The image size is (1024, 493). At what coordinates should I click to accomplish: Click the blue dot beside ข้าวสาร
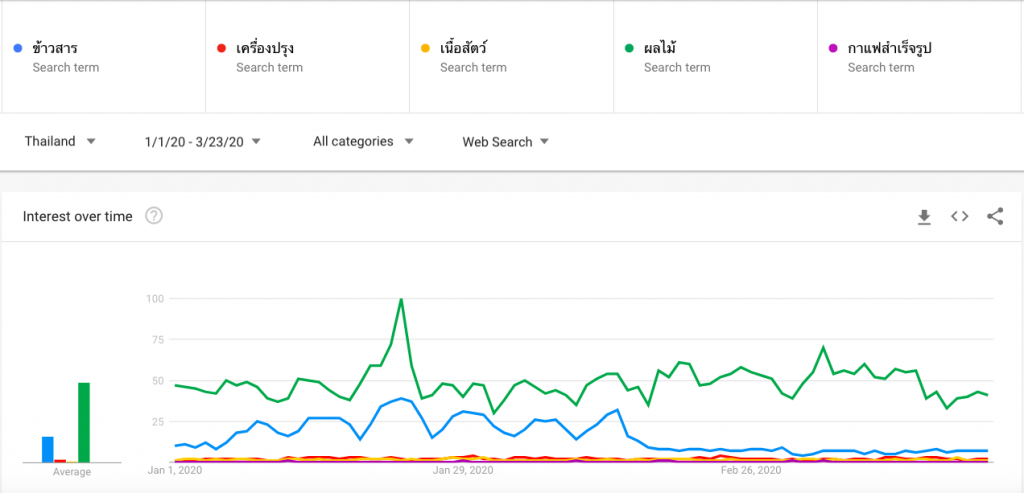click(x=18, y=48)
